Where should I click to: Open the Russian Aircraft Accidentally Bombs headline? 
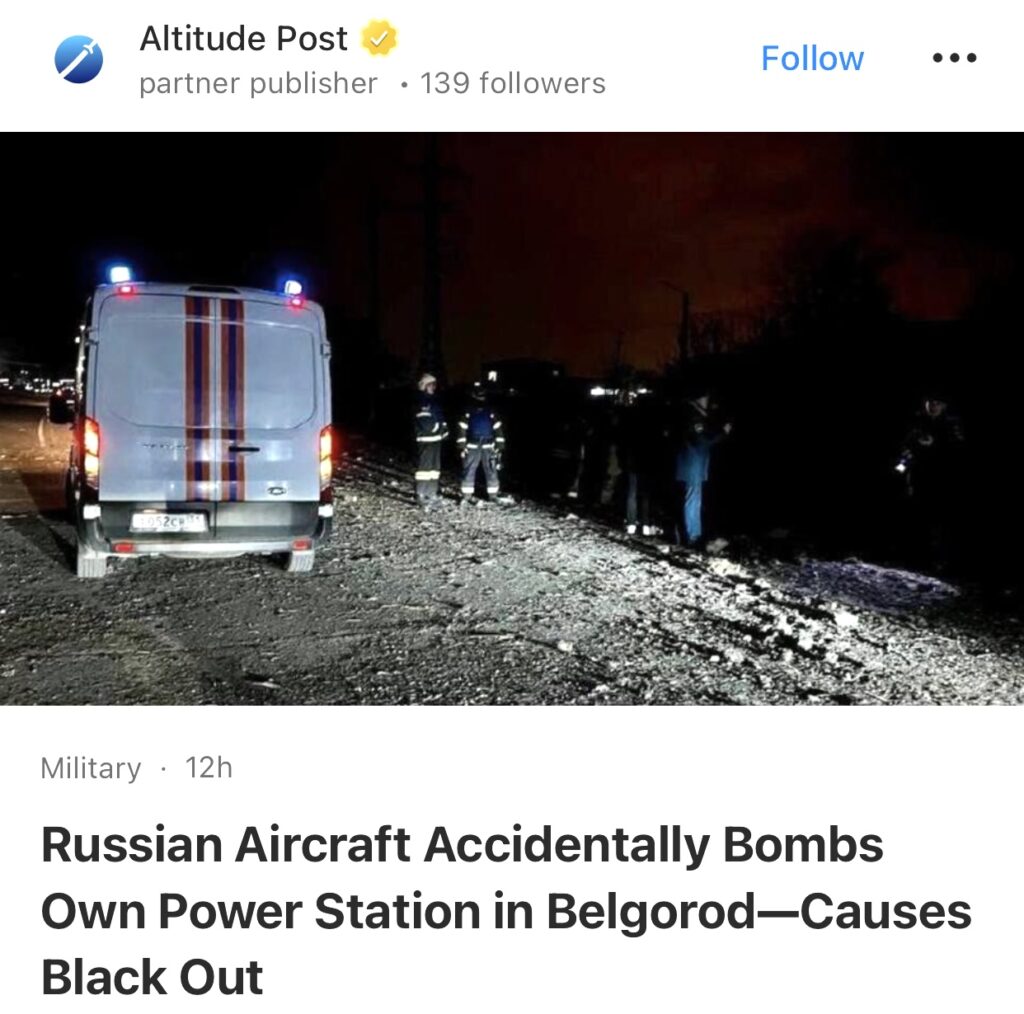click(x=506, y=910)
